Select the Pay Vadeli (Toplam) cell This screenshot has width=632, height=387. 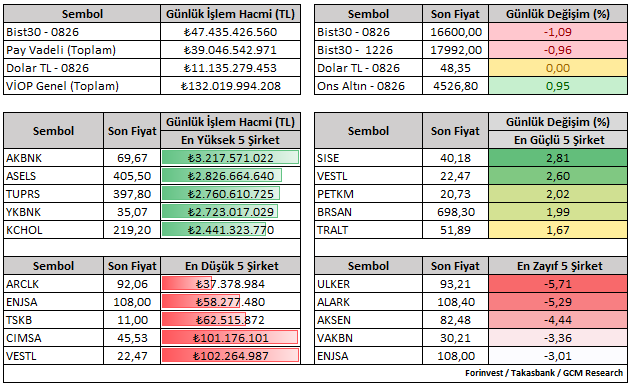click(82, 50)
